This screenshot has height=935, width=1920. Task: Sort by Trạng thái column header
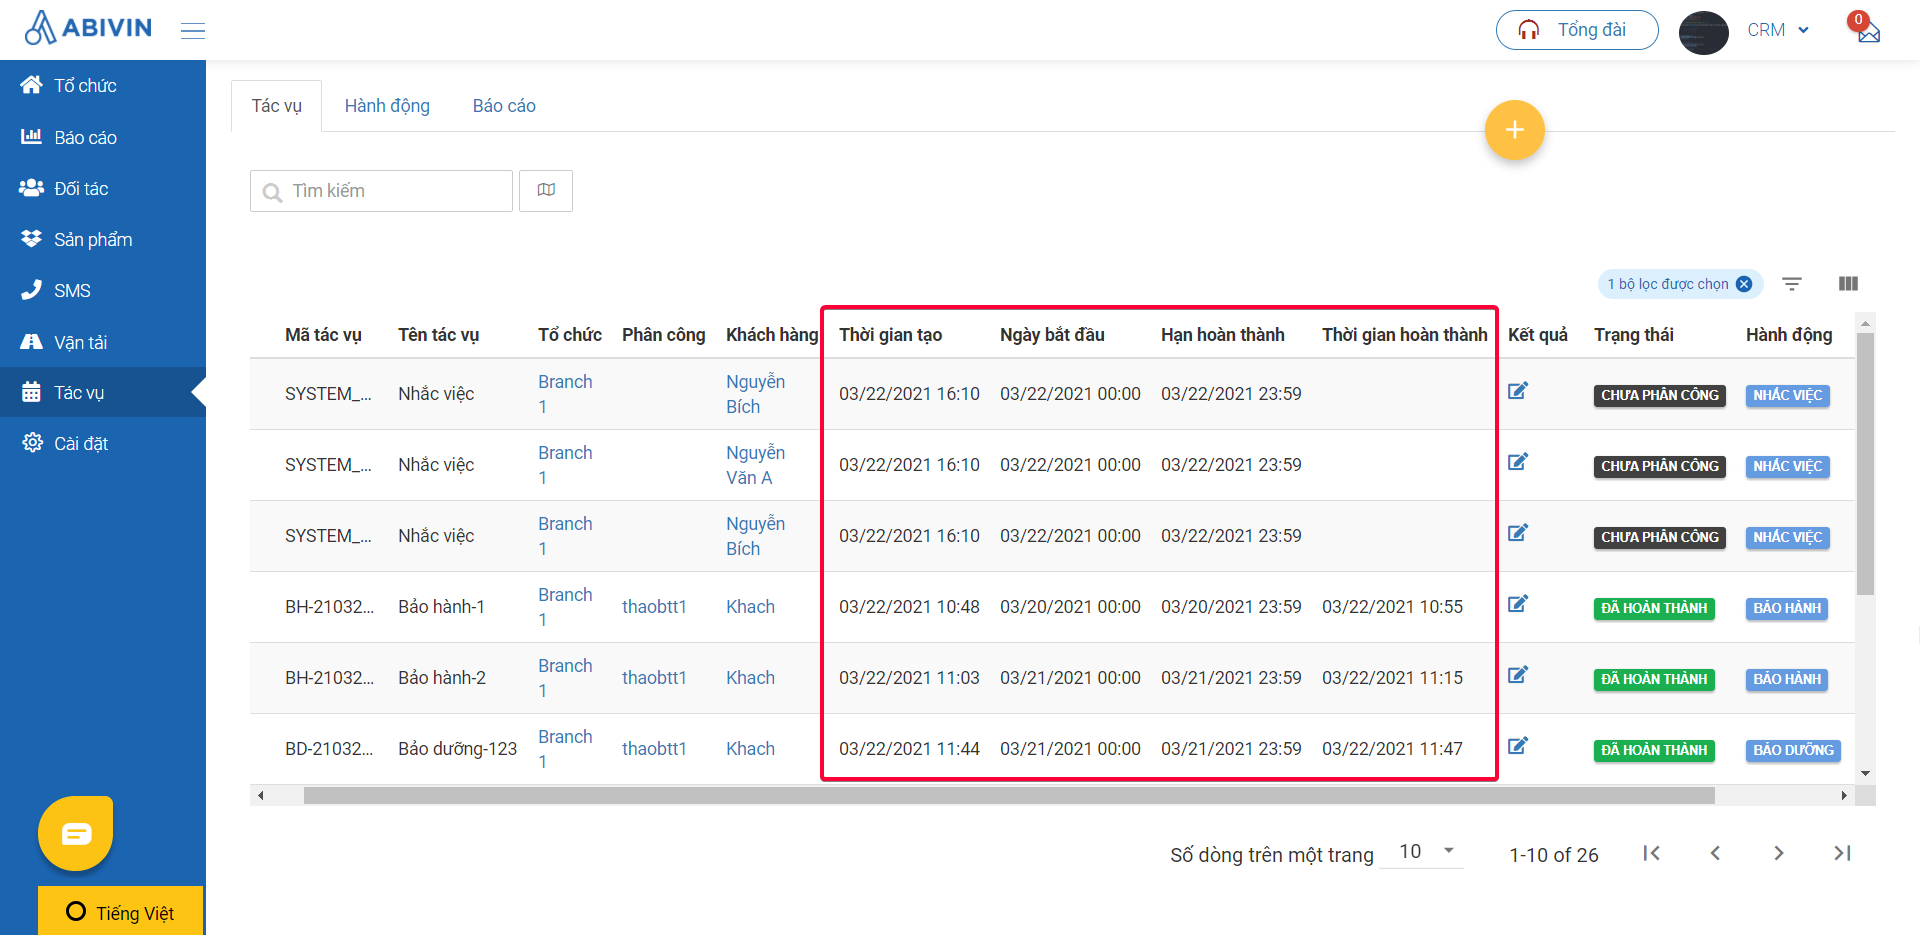(x=1633, y=335)
